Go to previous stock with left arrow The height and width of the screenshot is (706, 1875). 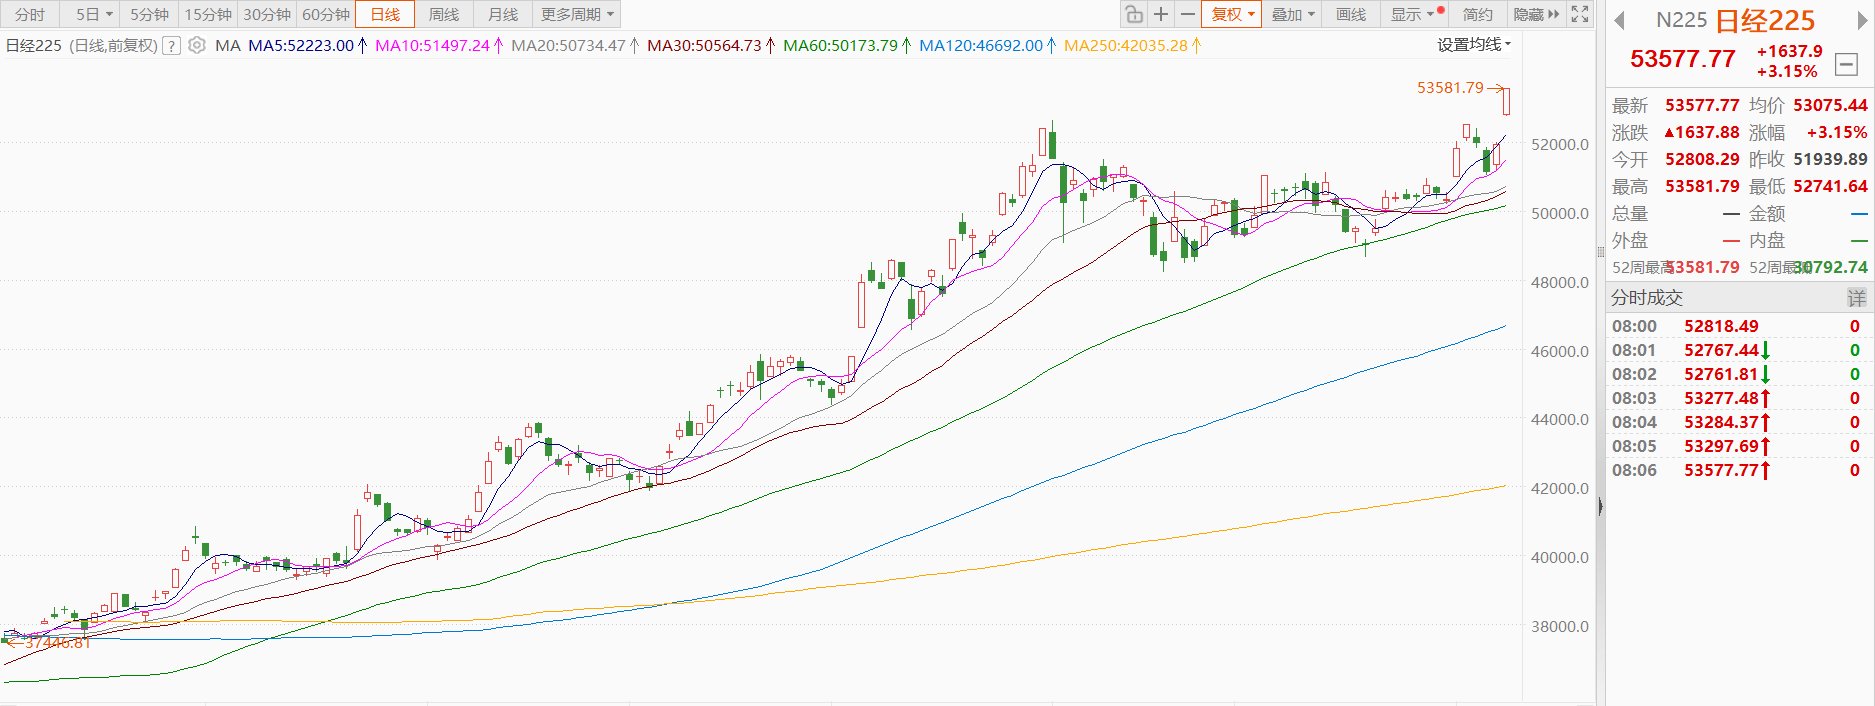[1619, 20]
